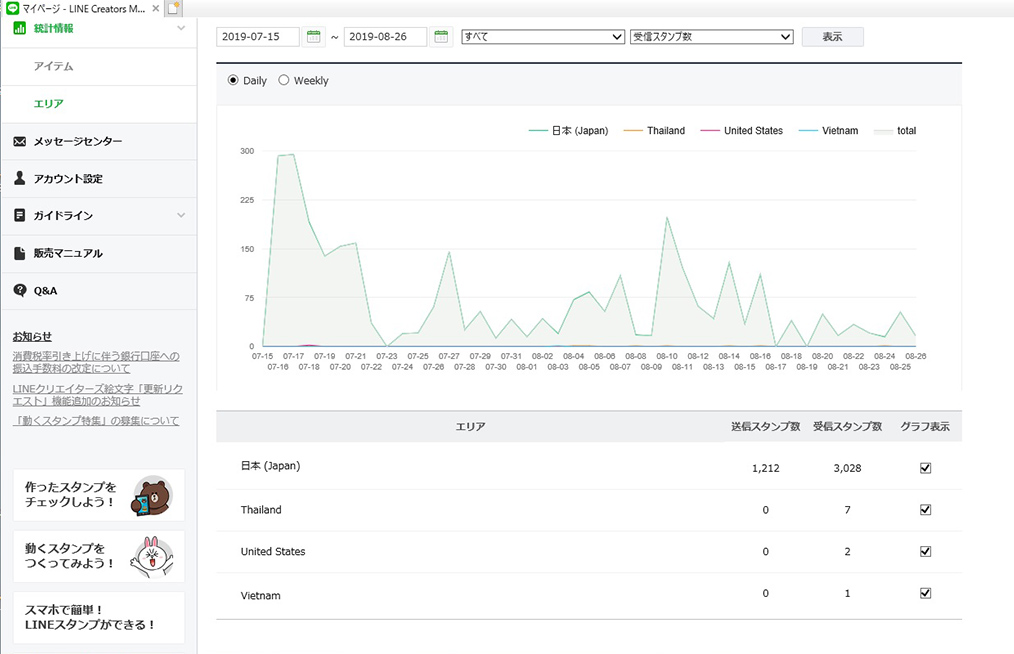Click the United States row label
Image resolution: width=1014 pixels, height=654 pixels.
pos(273,551)
